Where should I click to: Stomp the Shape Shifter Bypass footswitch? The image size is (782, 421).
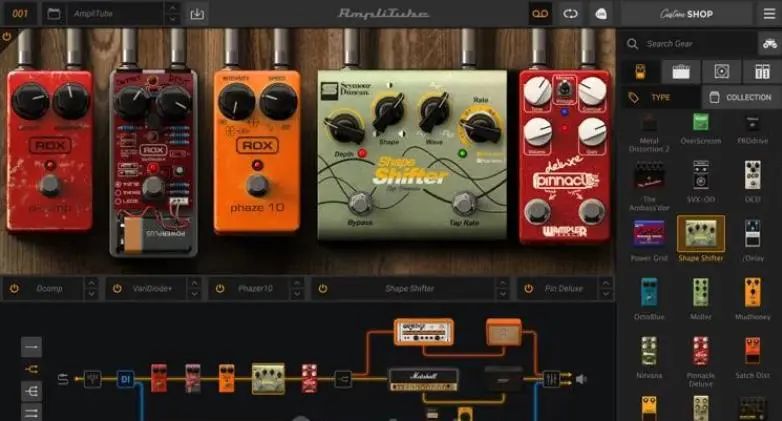tap(360, 204)
